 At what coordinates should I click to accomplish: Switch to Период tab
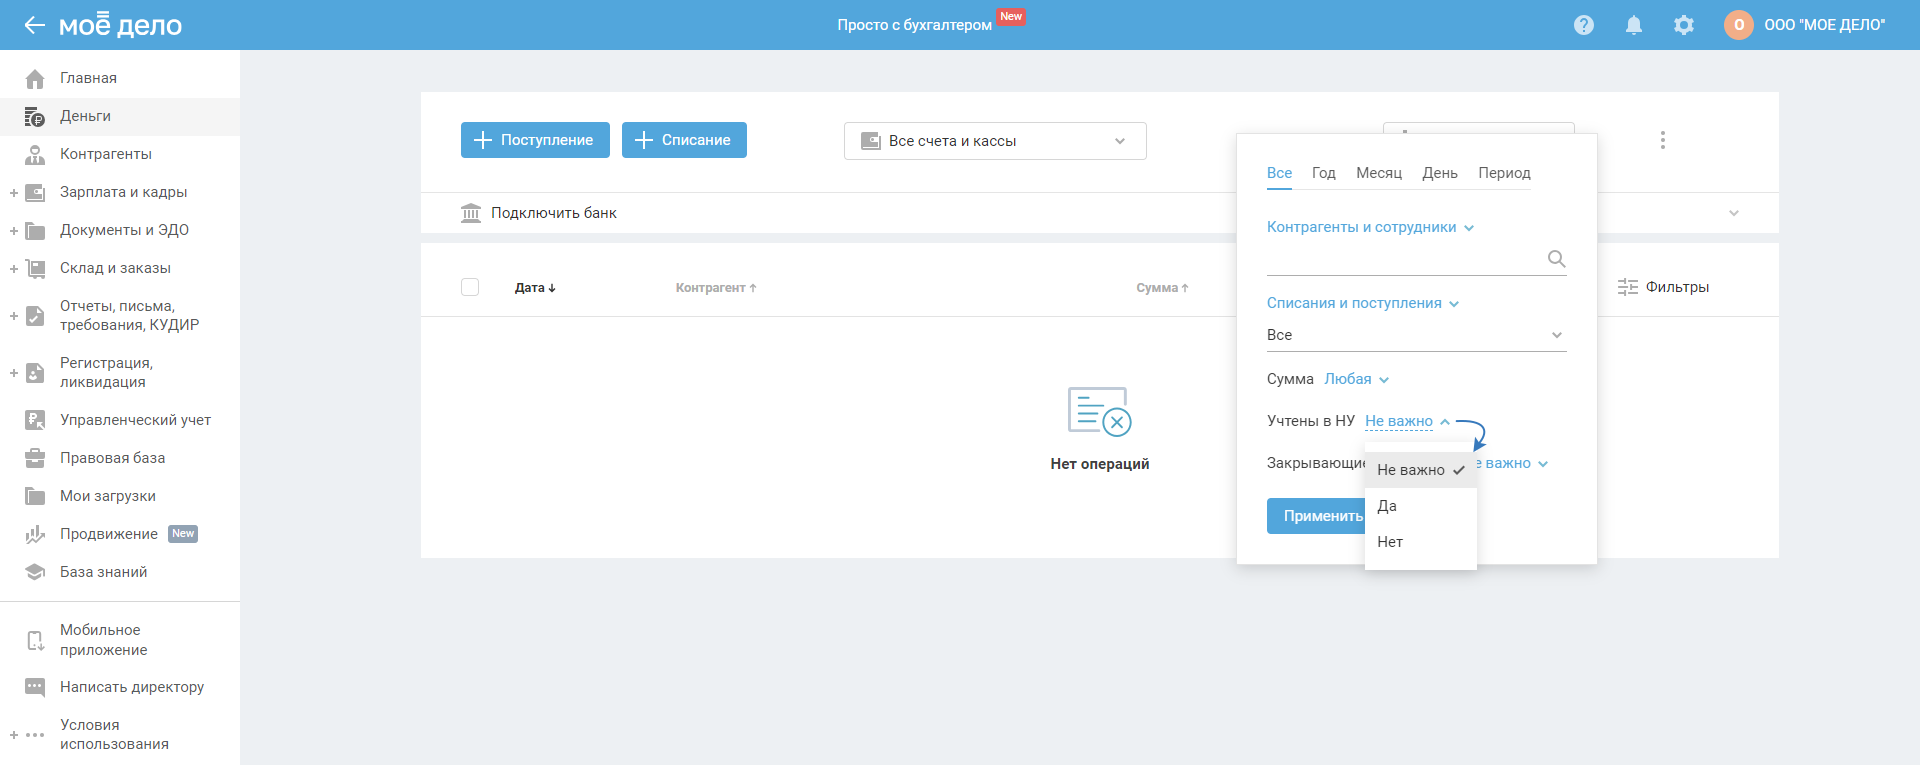click(1504, 173)
